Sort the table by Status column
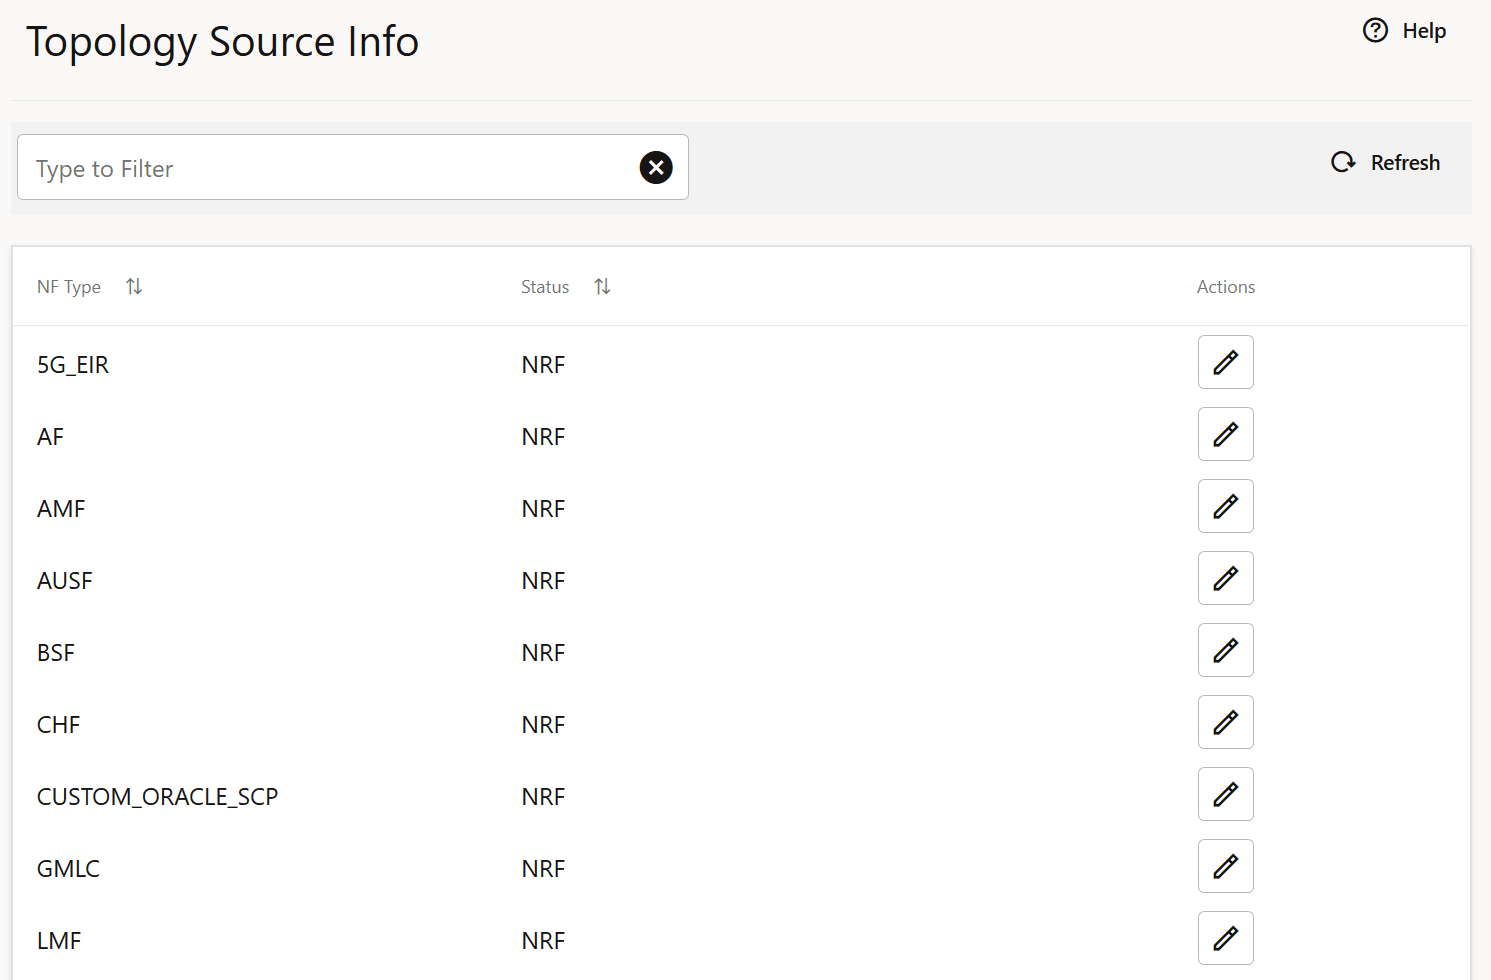1491x980 pixels. [x=602, y=287]
